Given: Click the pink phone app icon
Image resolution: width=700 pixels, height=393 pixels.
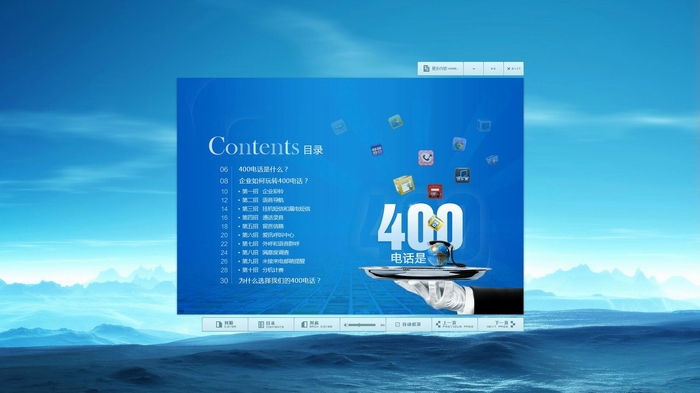Looking at the screenshot, I should pyautogui.click(x=426, y=158).
